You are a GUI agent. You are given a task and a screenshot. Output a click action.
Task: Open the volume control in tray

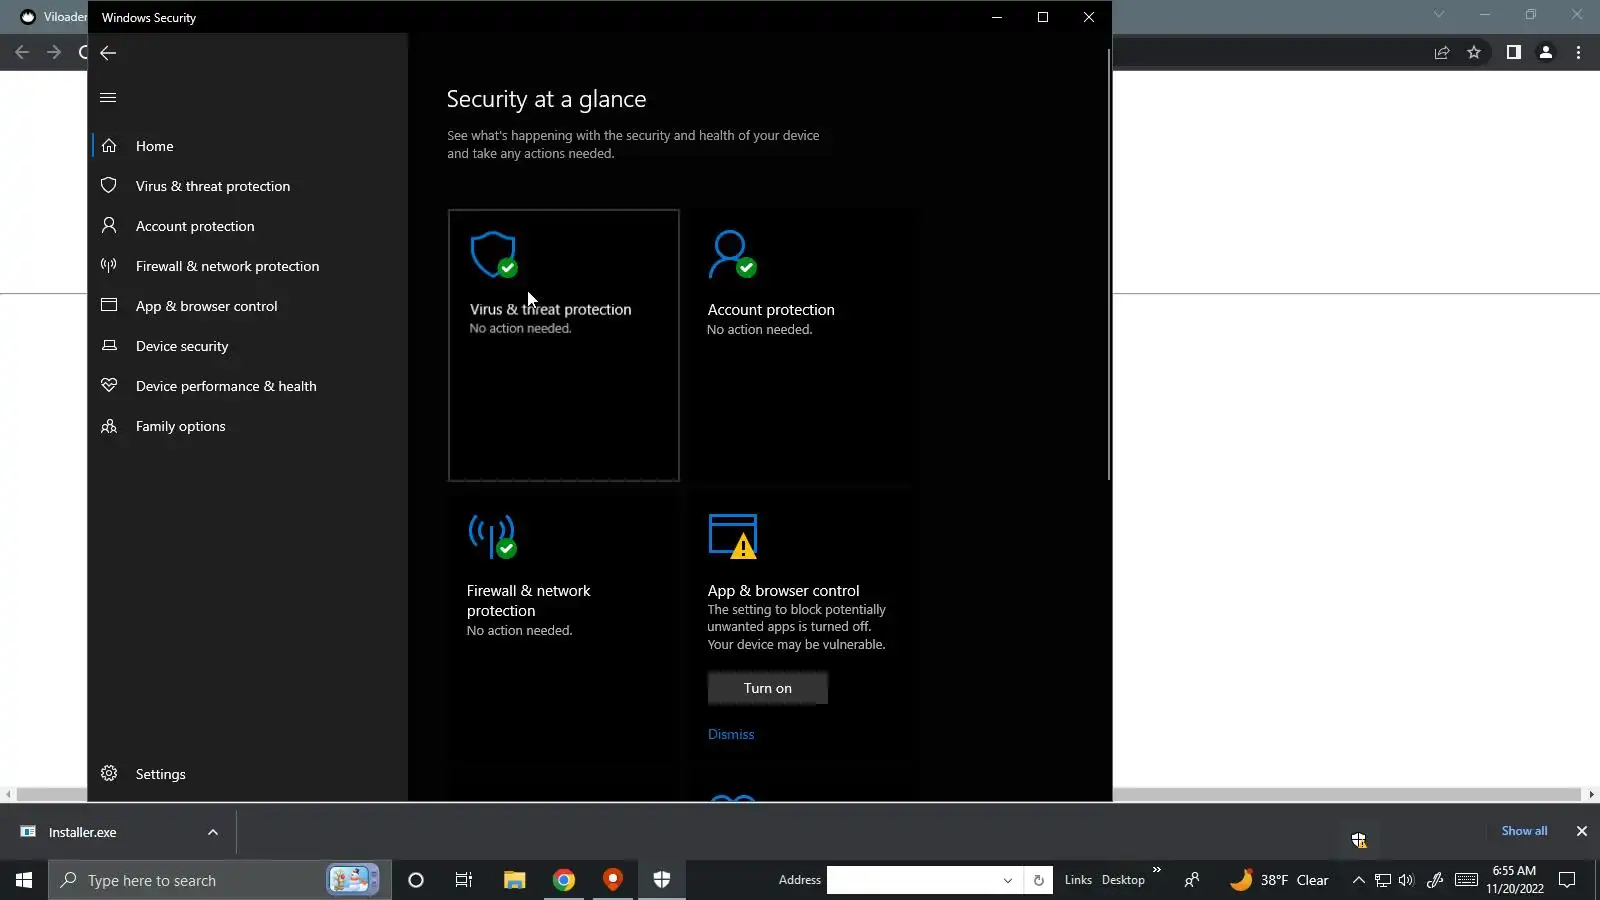(x=1407, y=880)
